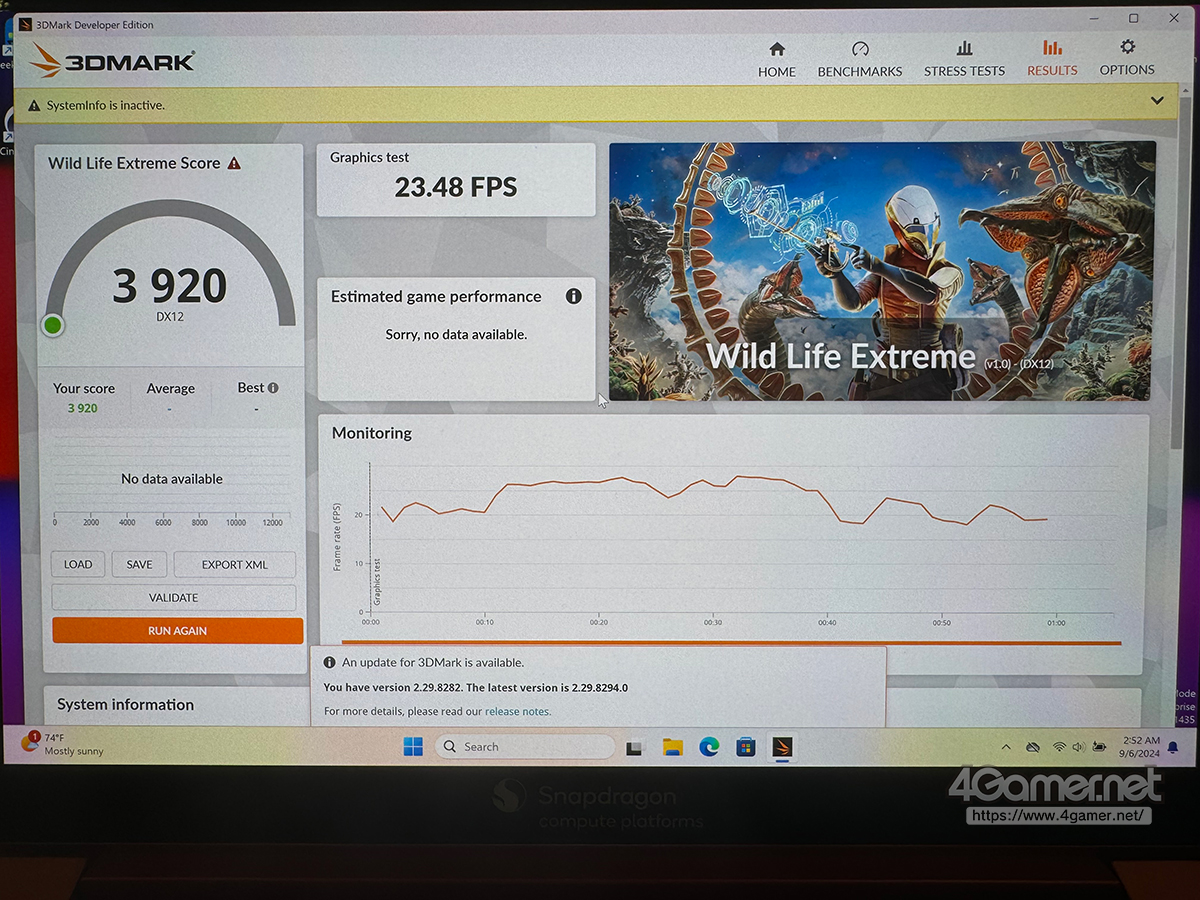1200x900 pixels.
Task: Click warning icon beside Wild Life Extreme Score
Action: pyautogui.click(x=234, y=163)
